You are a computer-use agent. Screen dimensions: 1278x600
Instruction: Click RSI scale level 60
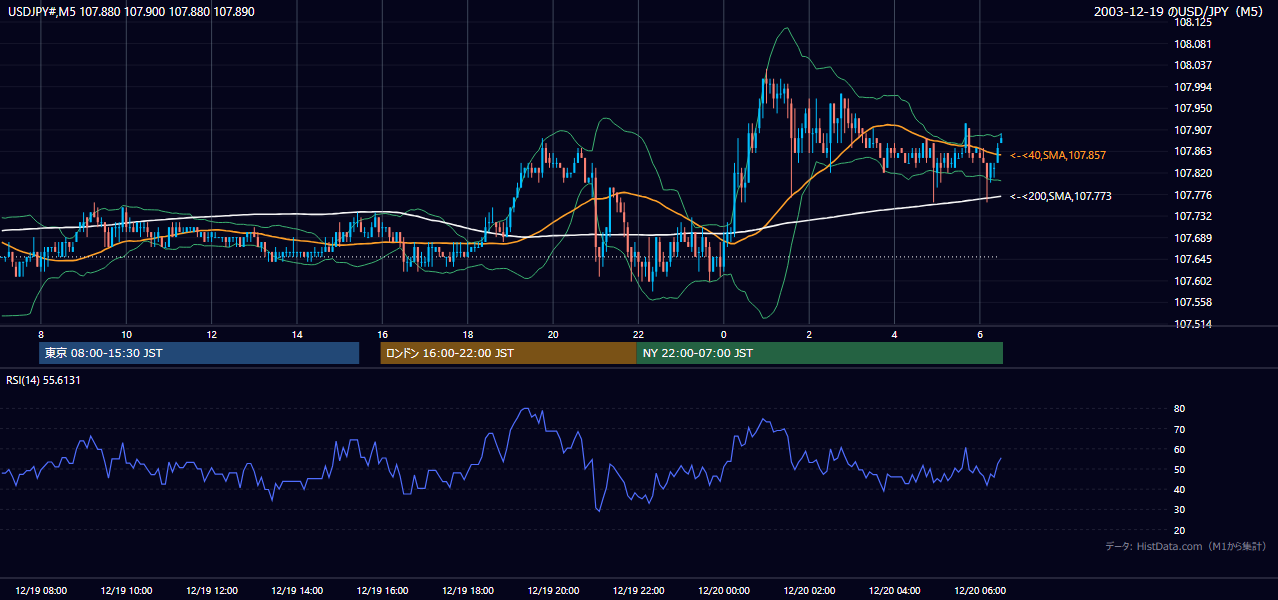coord(1180,449)
